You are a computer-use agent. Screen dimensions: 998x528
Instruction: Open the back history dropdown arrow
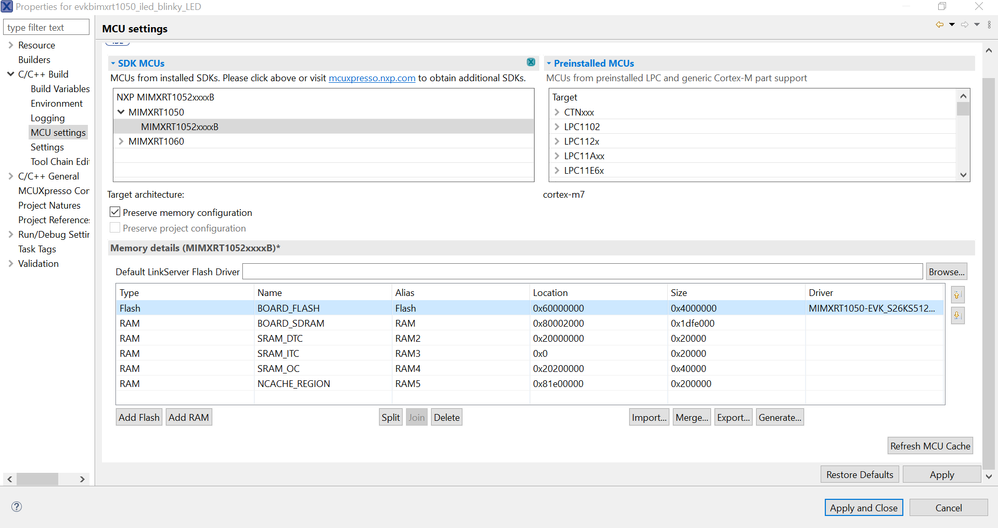(x=952, y=25)
